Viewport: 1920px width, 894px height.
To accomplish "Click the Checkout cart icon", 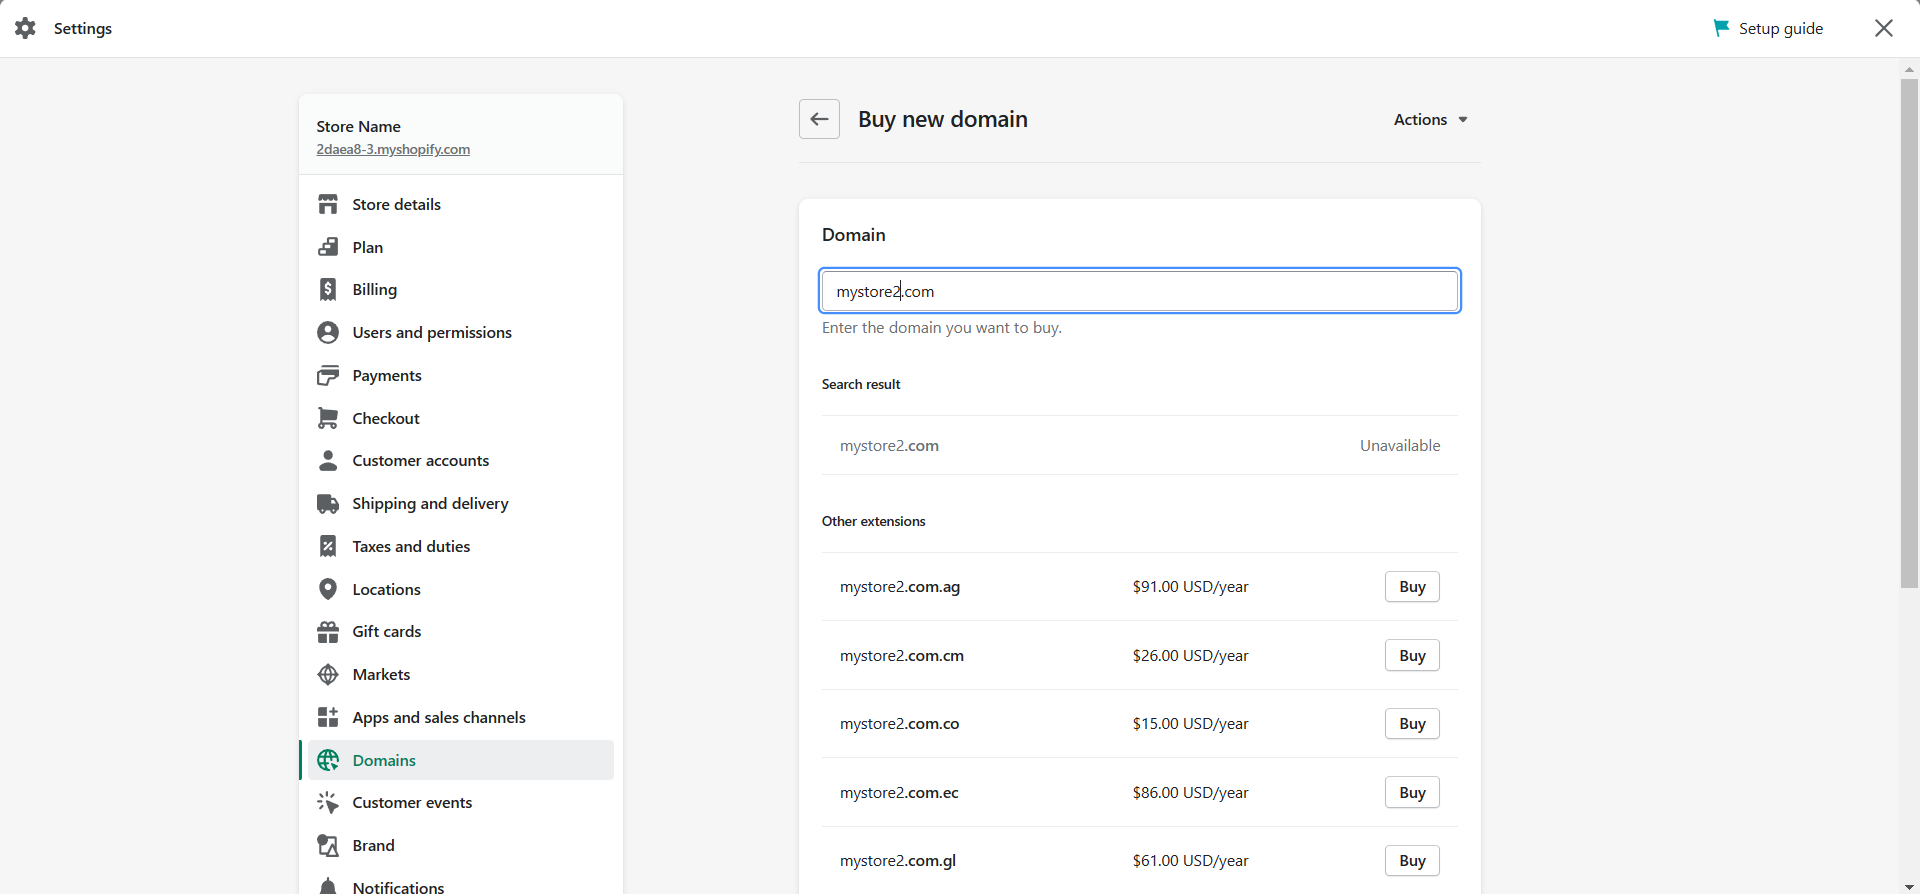I will click(328, 418).
